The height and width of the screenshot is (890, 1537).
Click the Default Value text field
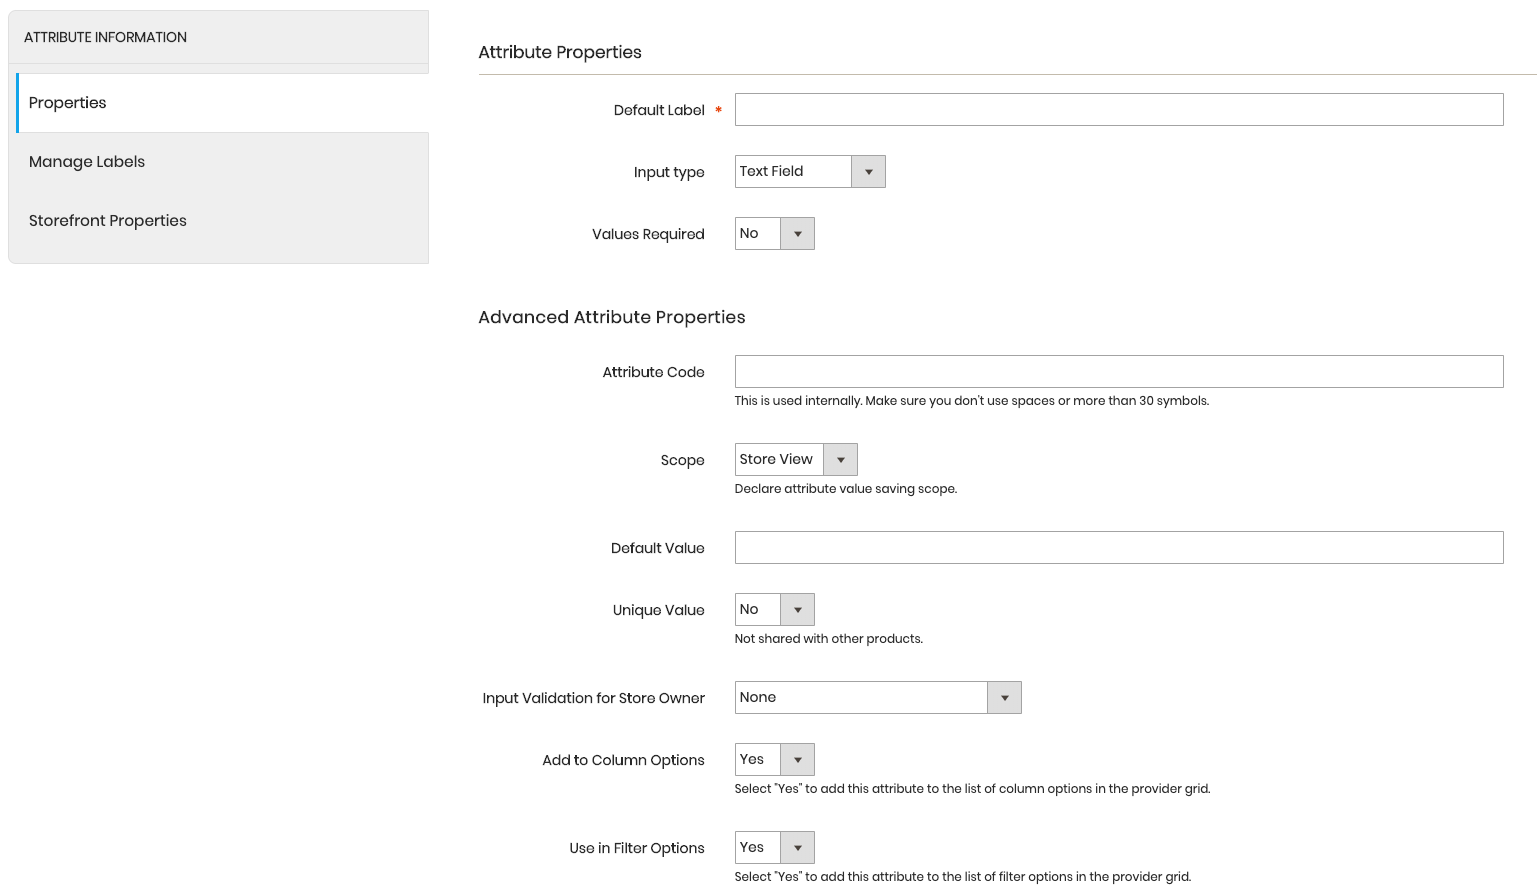pos(1119,548)
